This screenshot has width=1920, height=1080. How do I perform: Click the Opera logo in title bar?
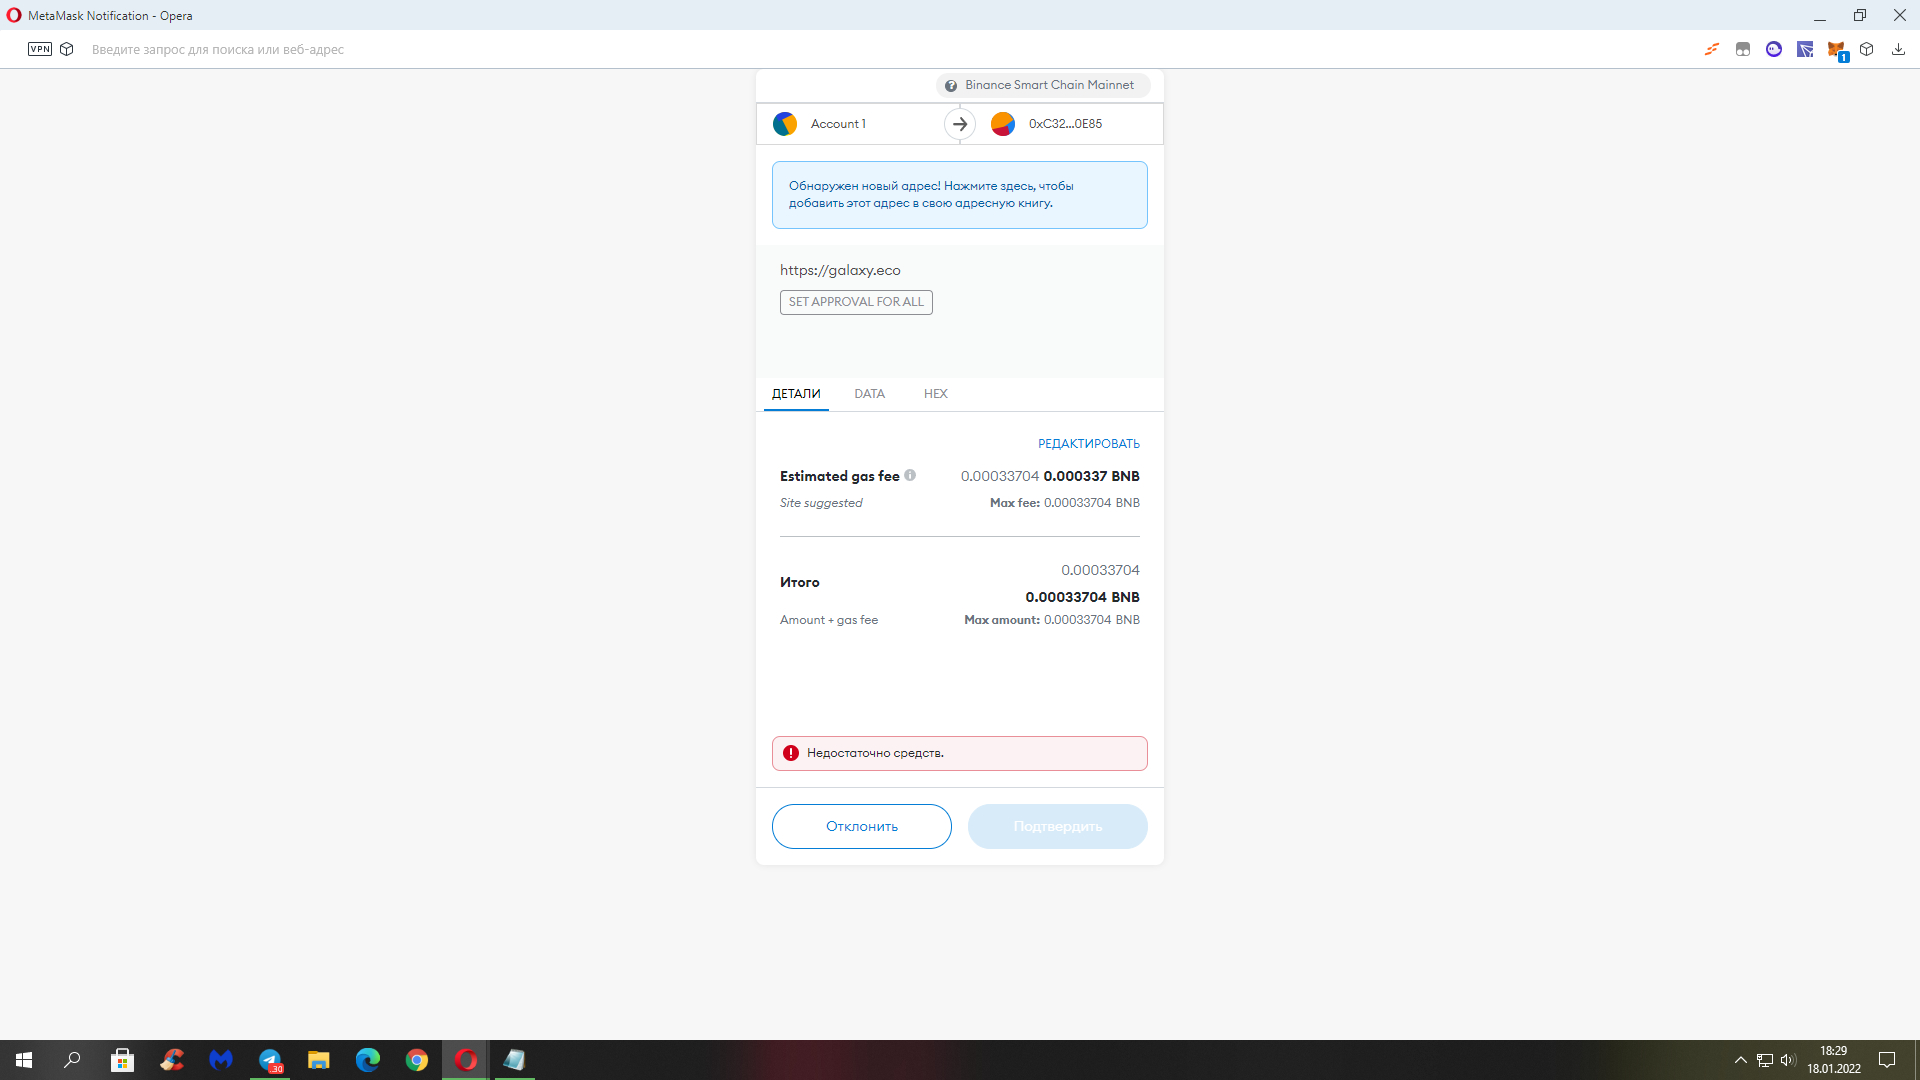point(14,15)
